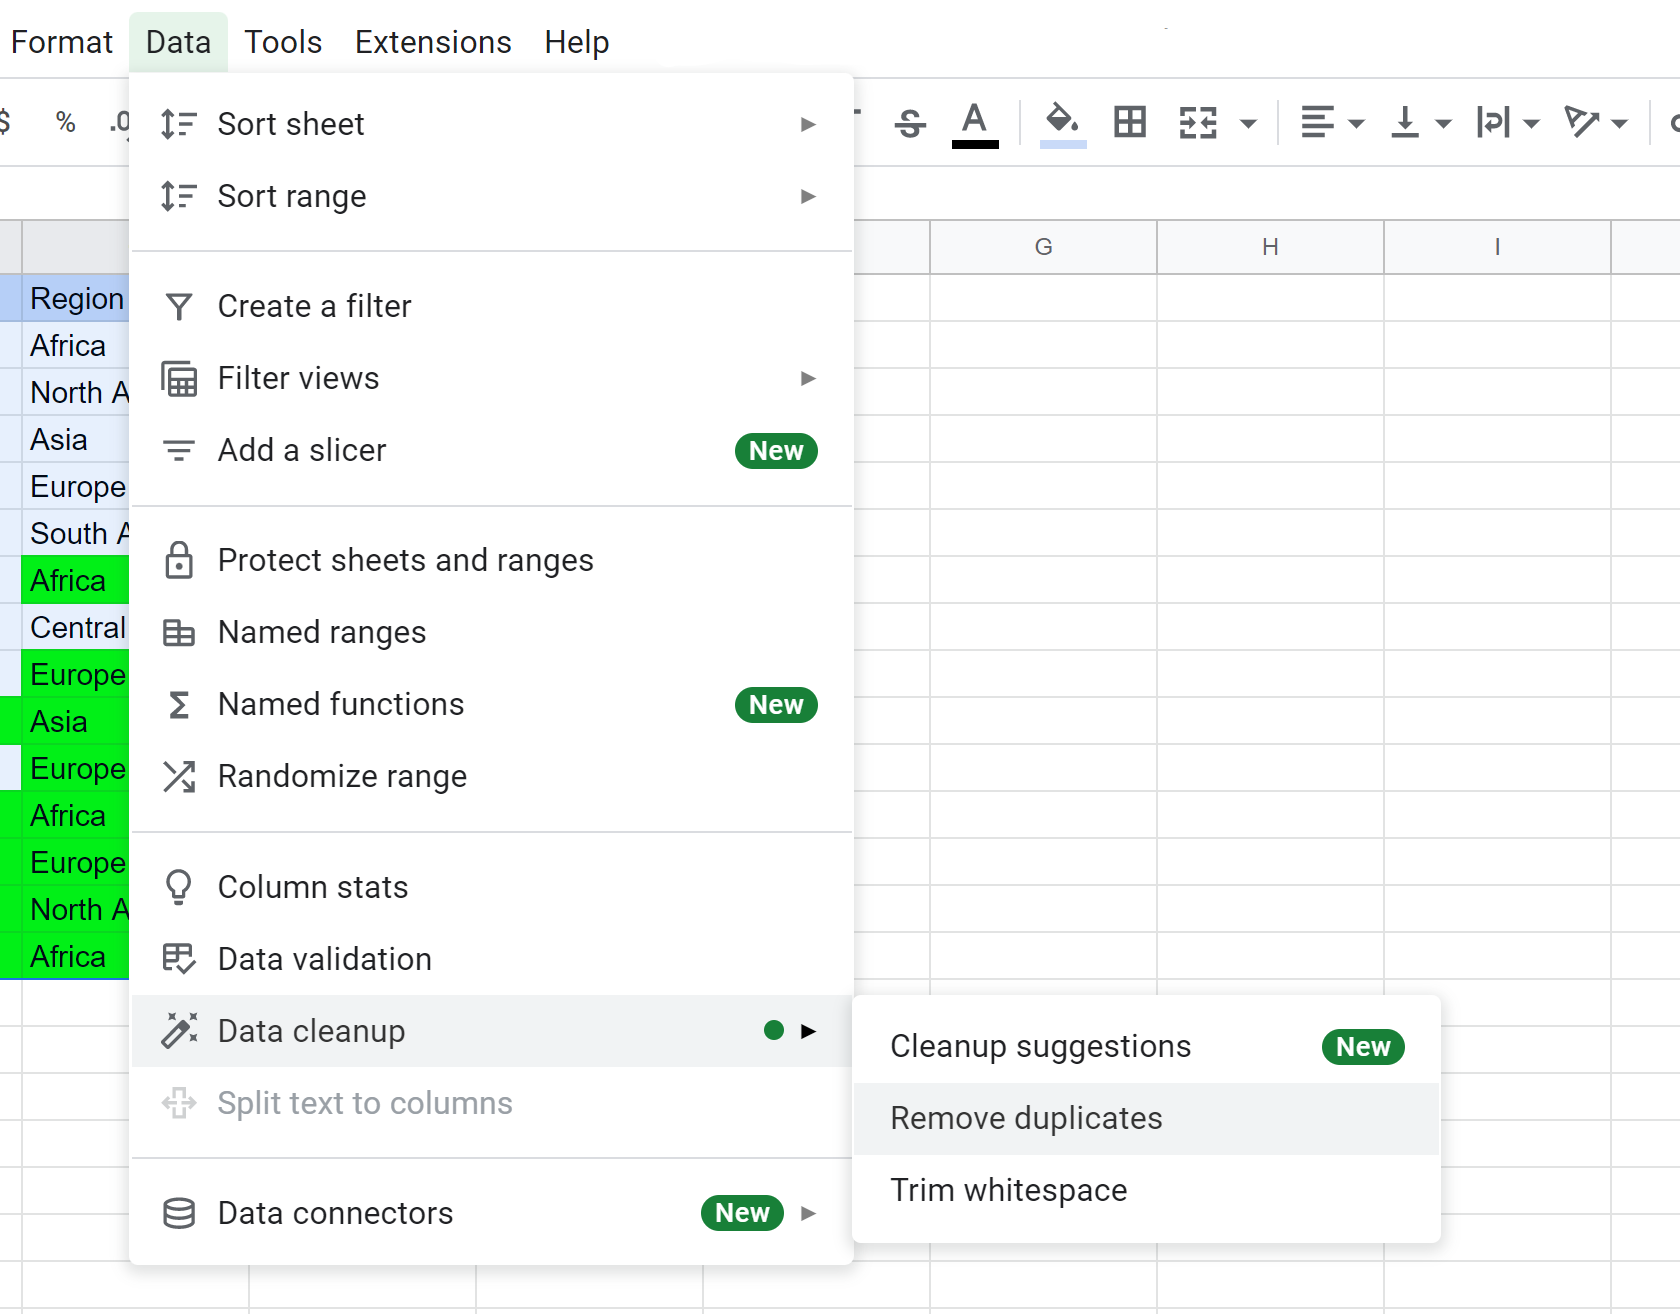The width and height of the screenshot is (1680, 1314).
Task: Open the borders tool
Action: [x=1129, y=122]
